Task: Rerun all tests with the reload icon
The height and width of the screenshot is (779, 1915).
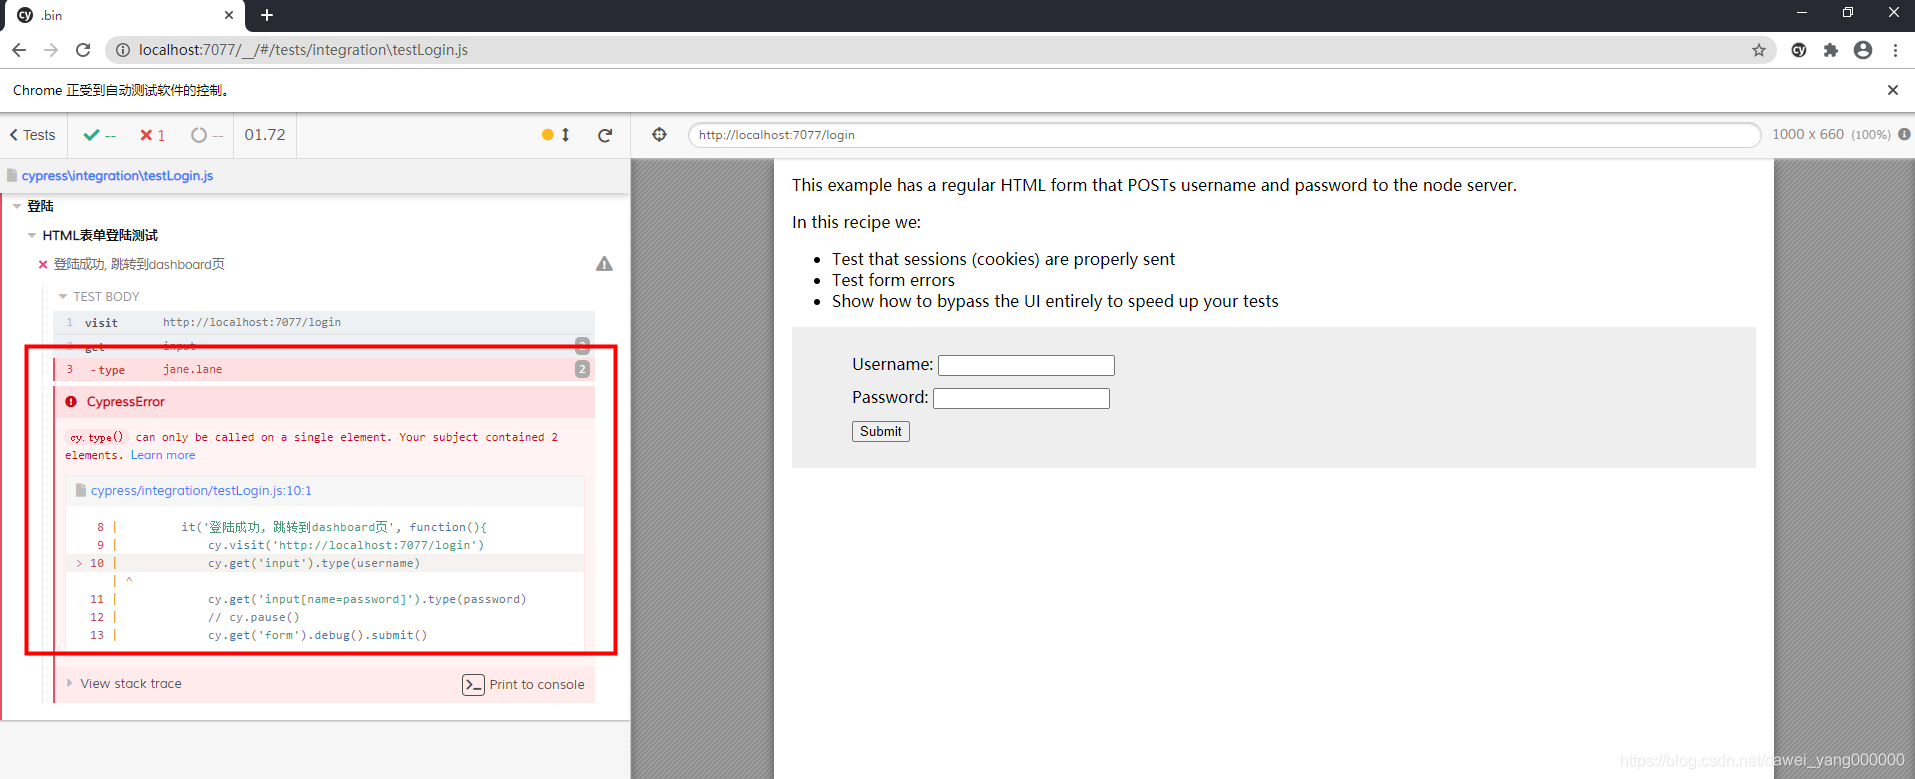Action: click(605, 135)
